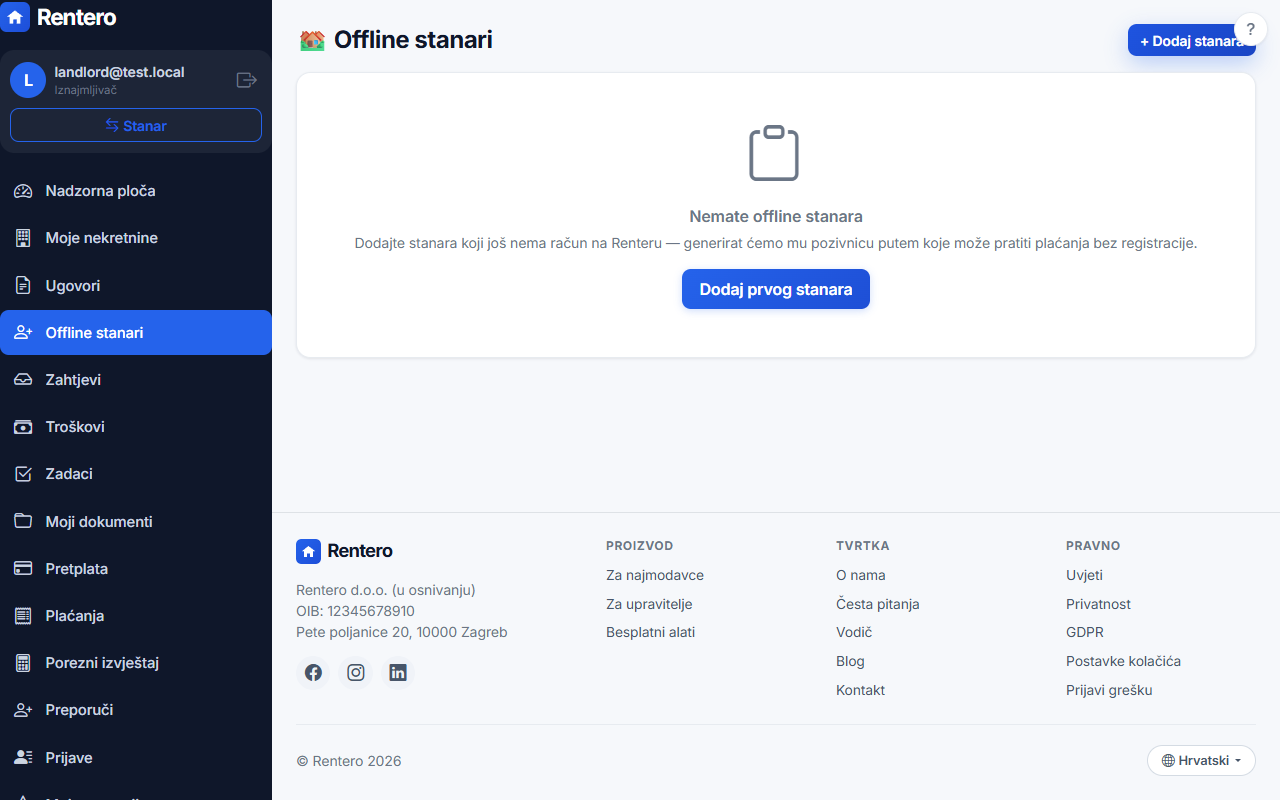Click the help question mark button

point(1250,29)
